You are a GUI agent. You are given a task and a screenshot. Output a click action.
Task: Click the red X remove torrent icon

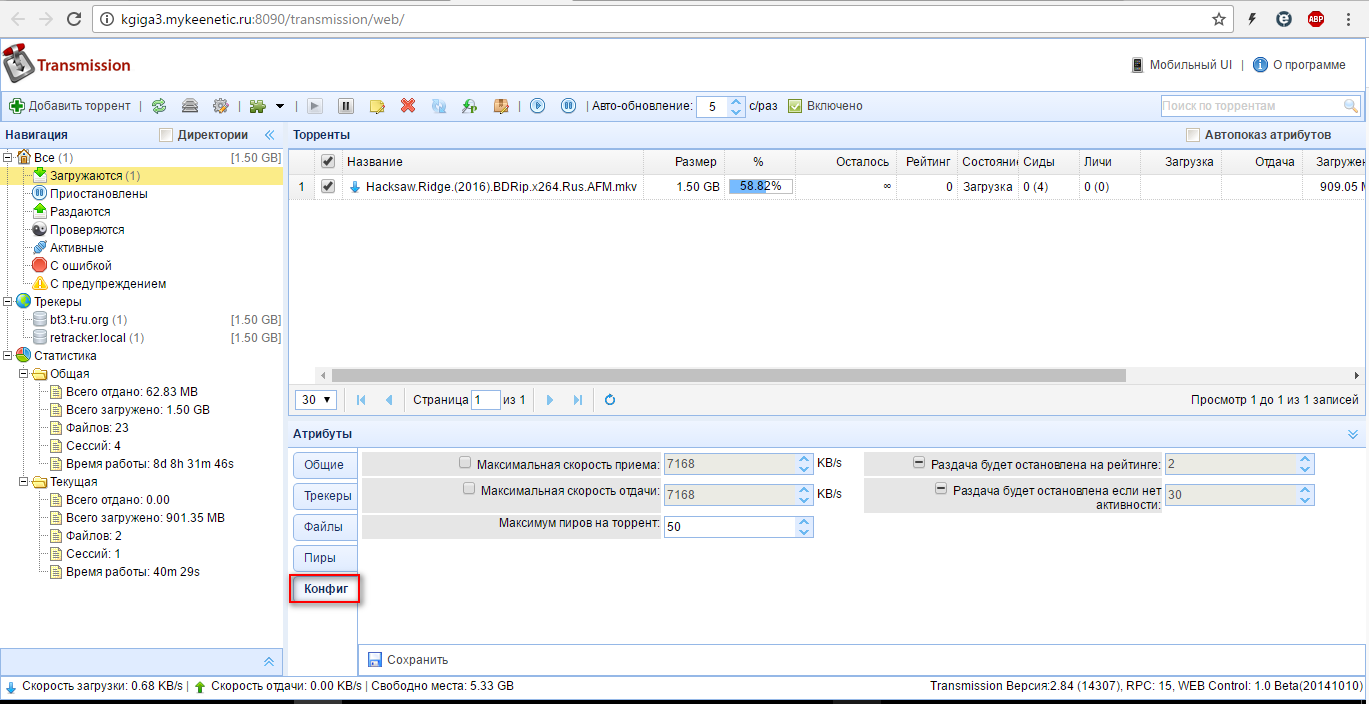pos(408,106)
